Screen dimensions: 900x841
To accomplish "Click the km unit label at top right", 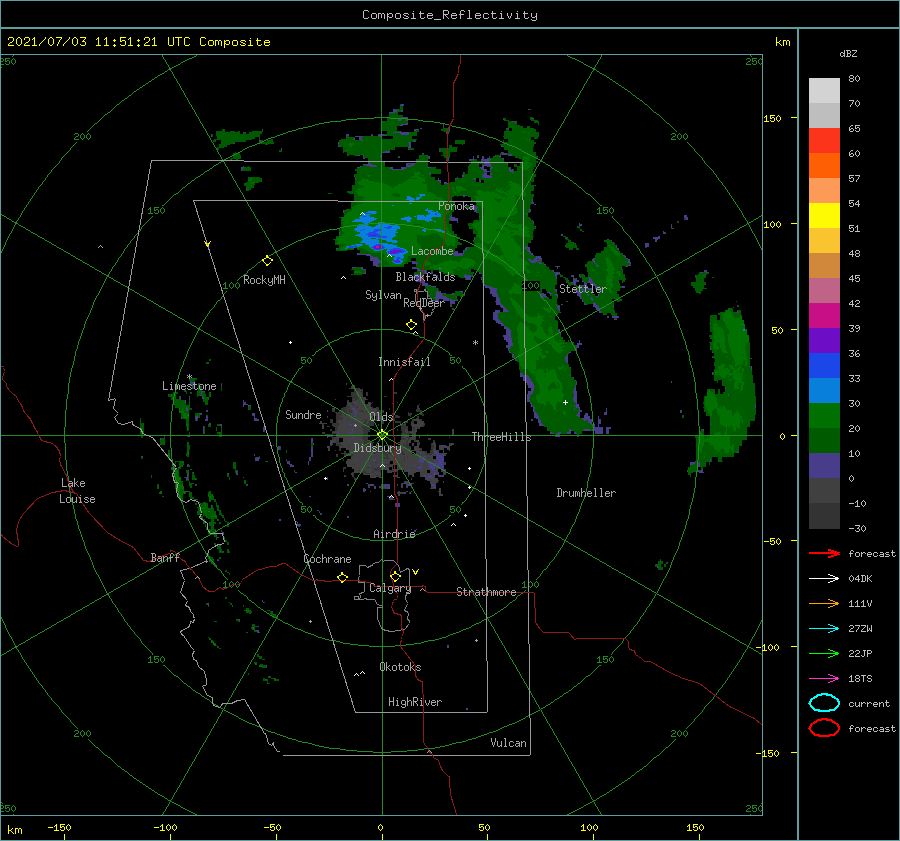I will (x=782, y=42).
